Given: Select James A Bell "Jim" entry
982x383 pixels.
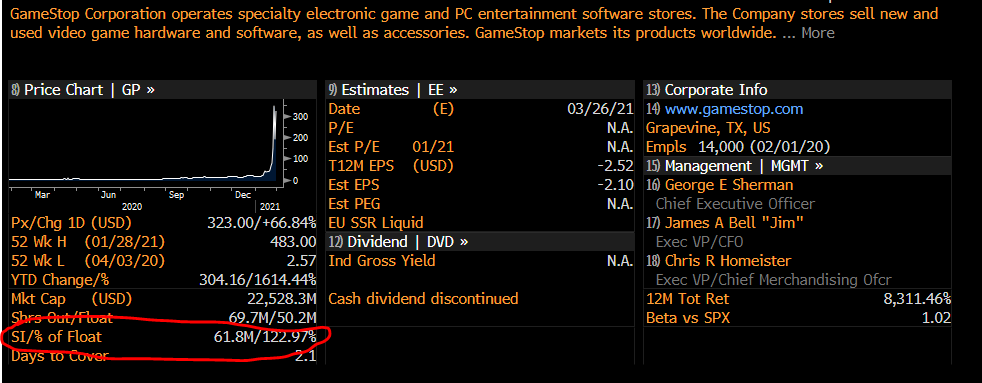Looking at the screenshot, I should [x=734, y=223].
